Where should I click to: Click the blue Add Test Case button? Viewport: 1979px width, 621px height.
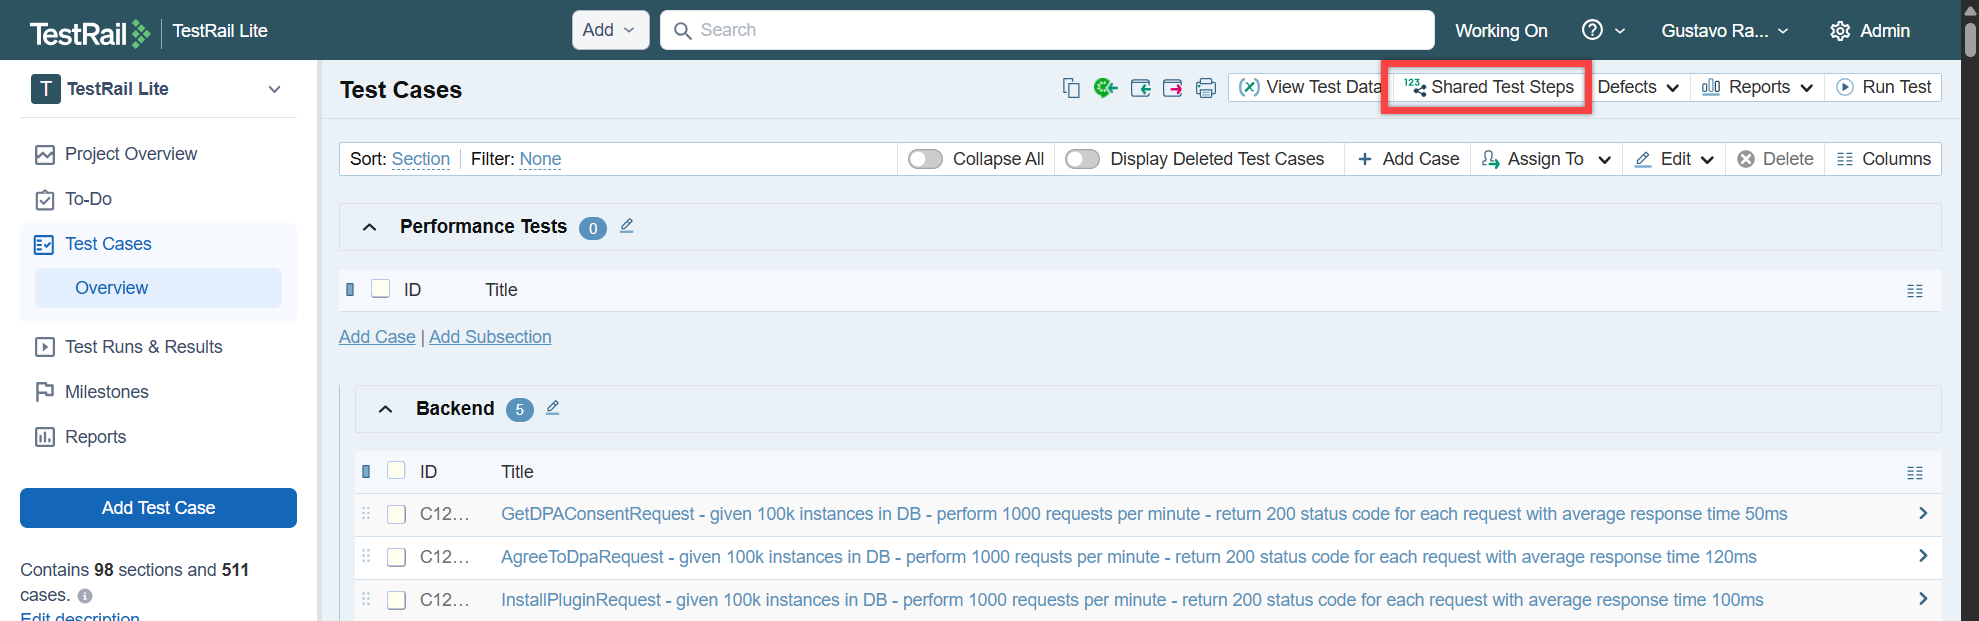[x=158, y=508]
